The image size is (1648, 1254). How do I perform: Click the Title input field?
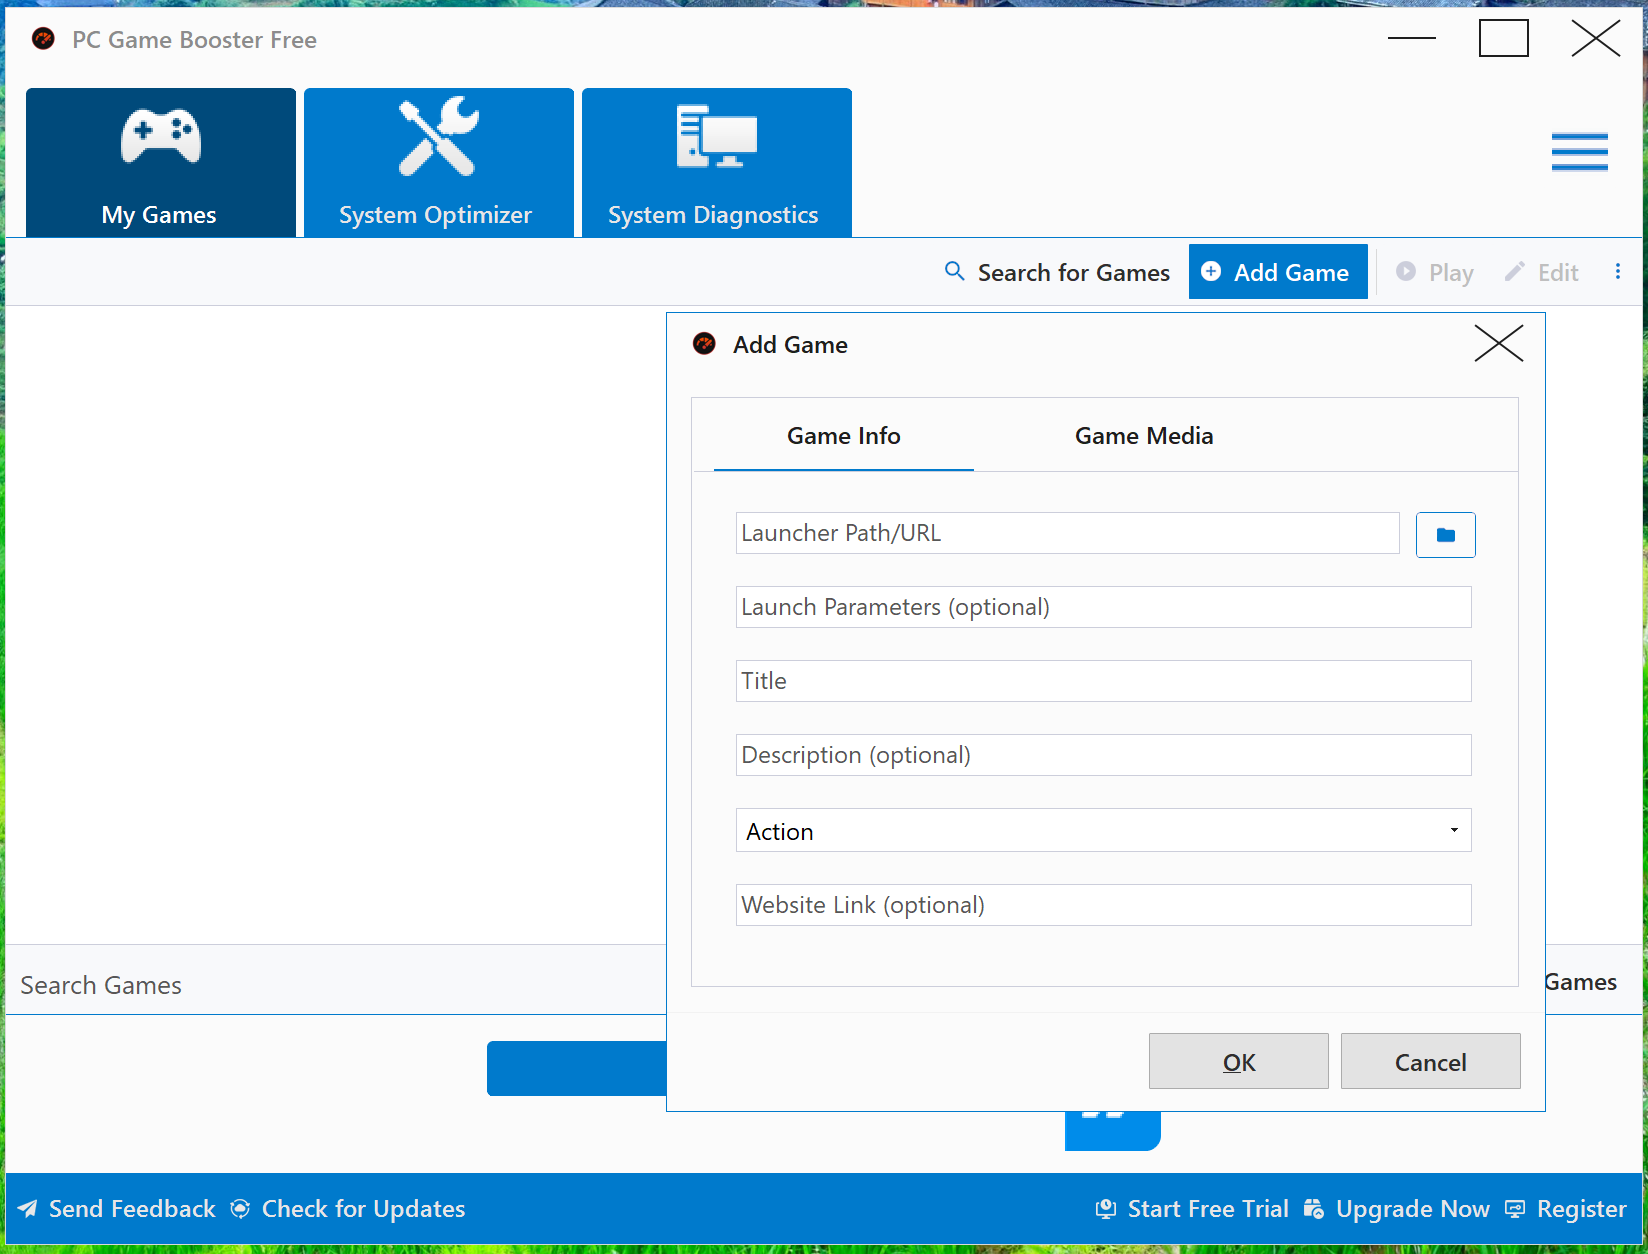[x=1104, y=681]
